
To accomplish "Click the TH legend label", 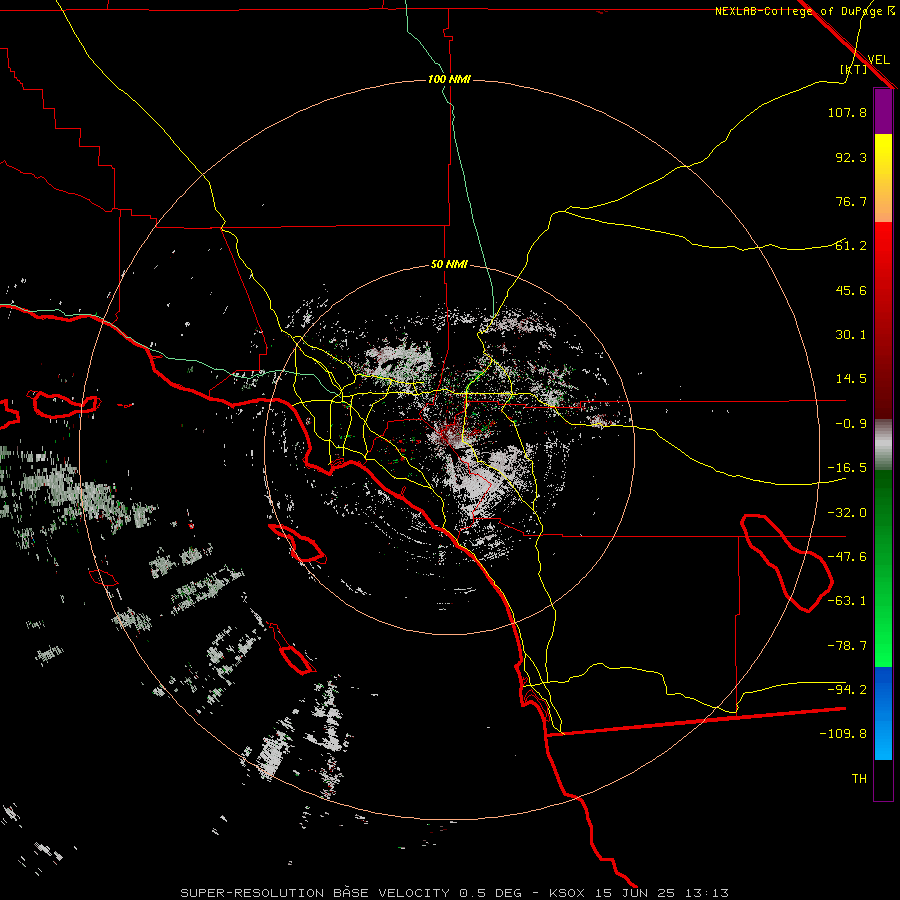I will tap(859, 779).
